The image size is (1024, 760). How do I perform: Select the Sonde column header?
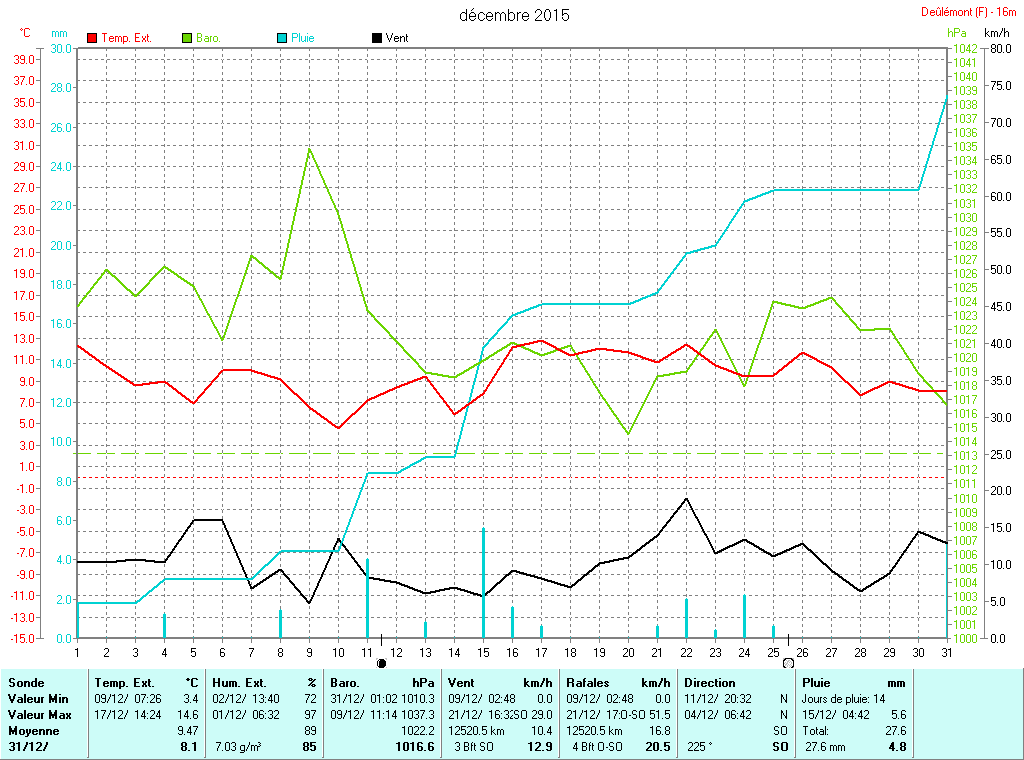coord(26,682)
